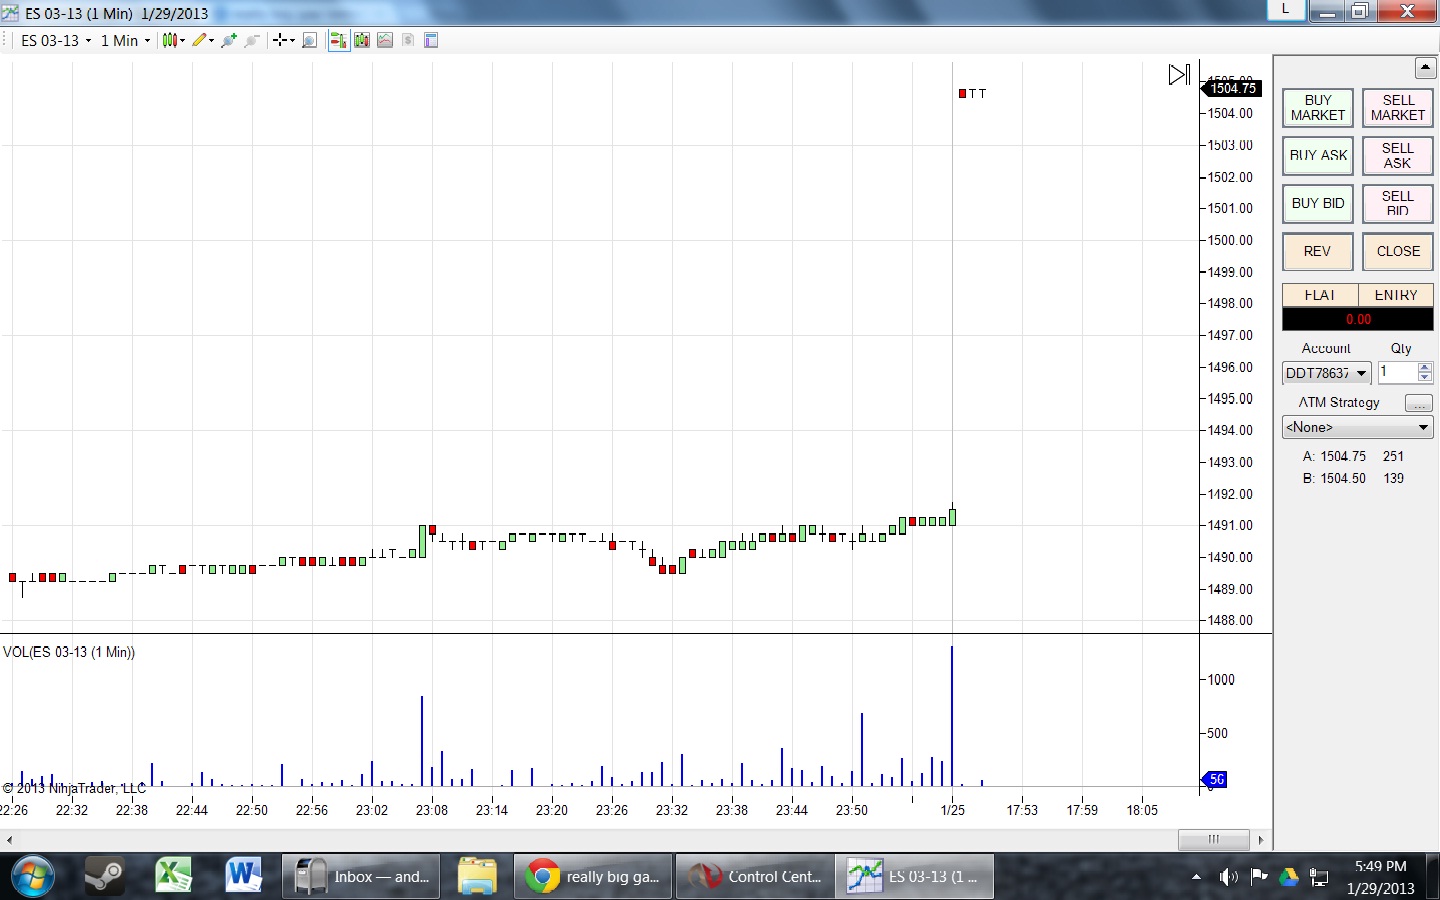This screenshot has width=1440, height=900.
Task: Open the chart style candlestick tool
Action: click(170, 40)
